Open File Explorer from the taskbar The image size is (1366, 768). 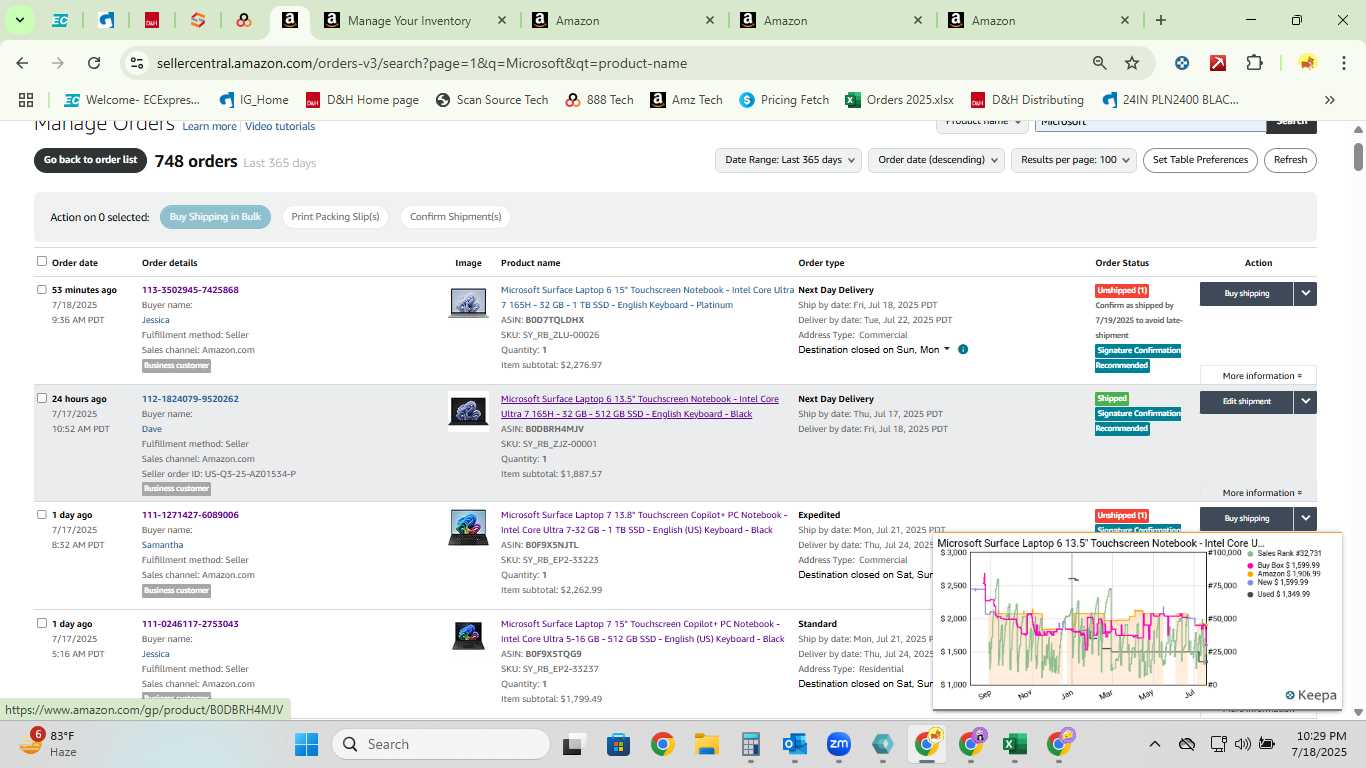click(707, 744)
